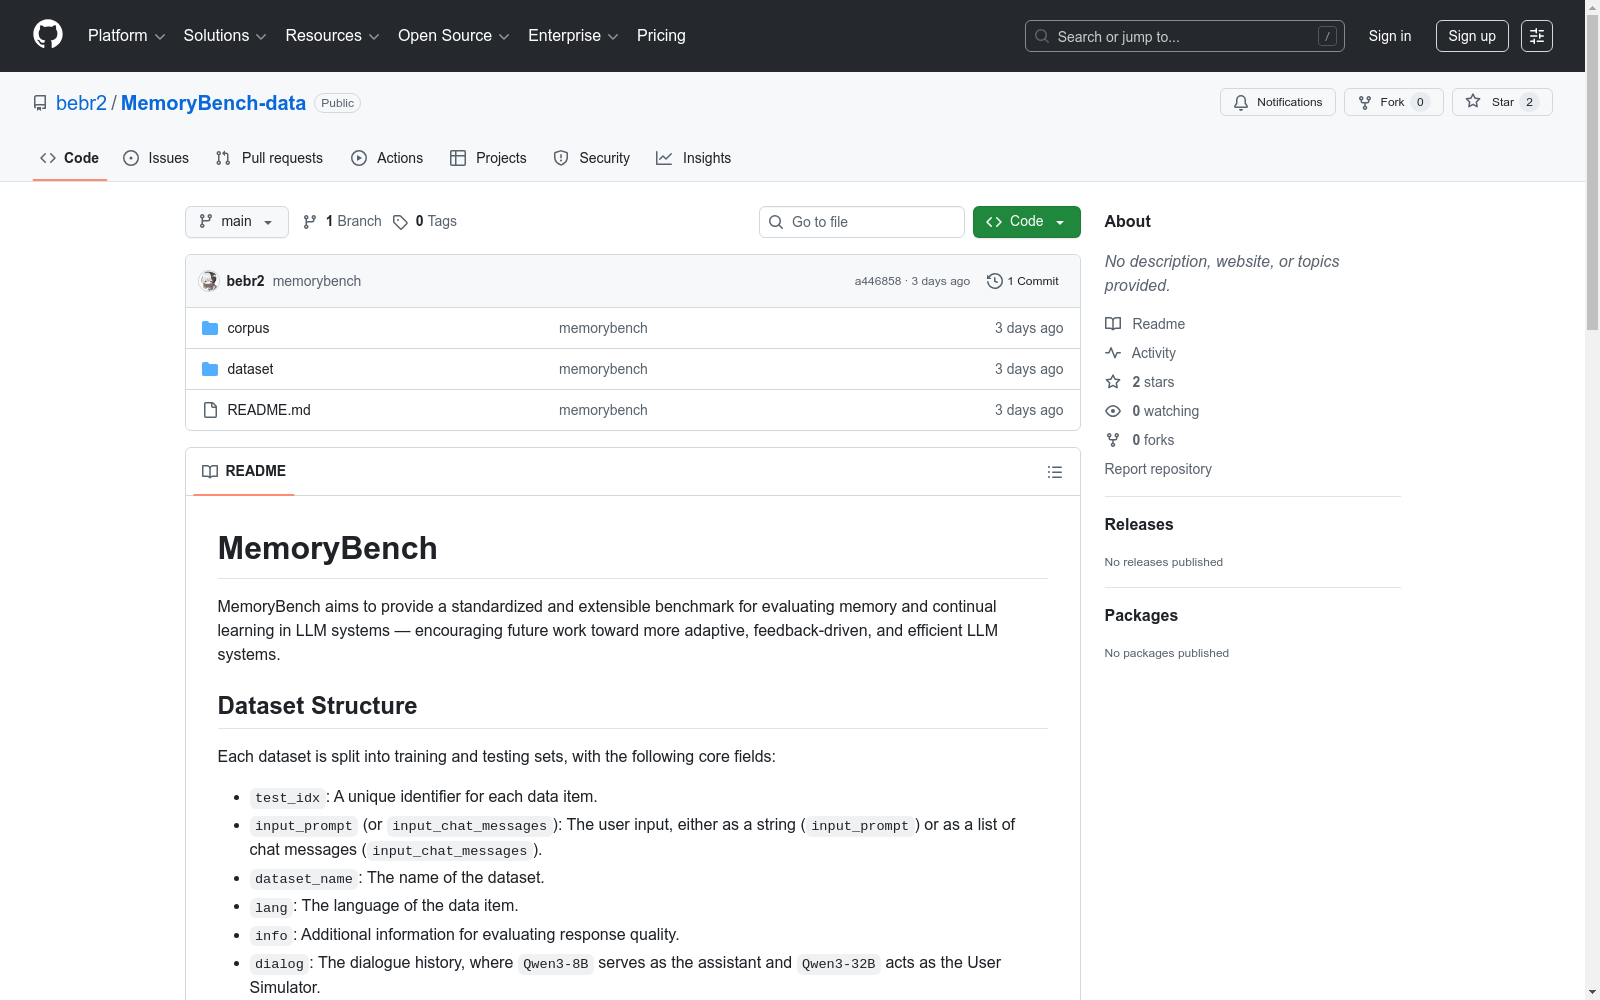Screen dimensions: 1600x1000
Task: Click the Notifications bell button
Action: [1277, 102]
